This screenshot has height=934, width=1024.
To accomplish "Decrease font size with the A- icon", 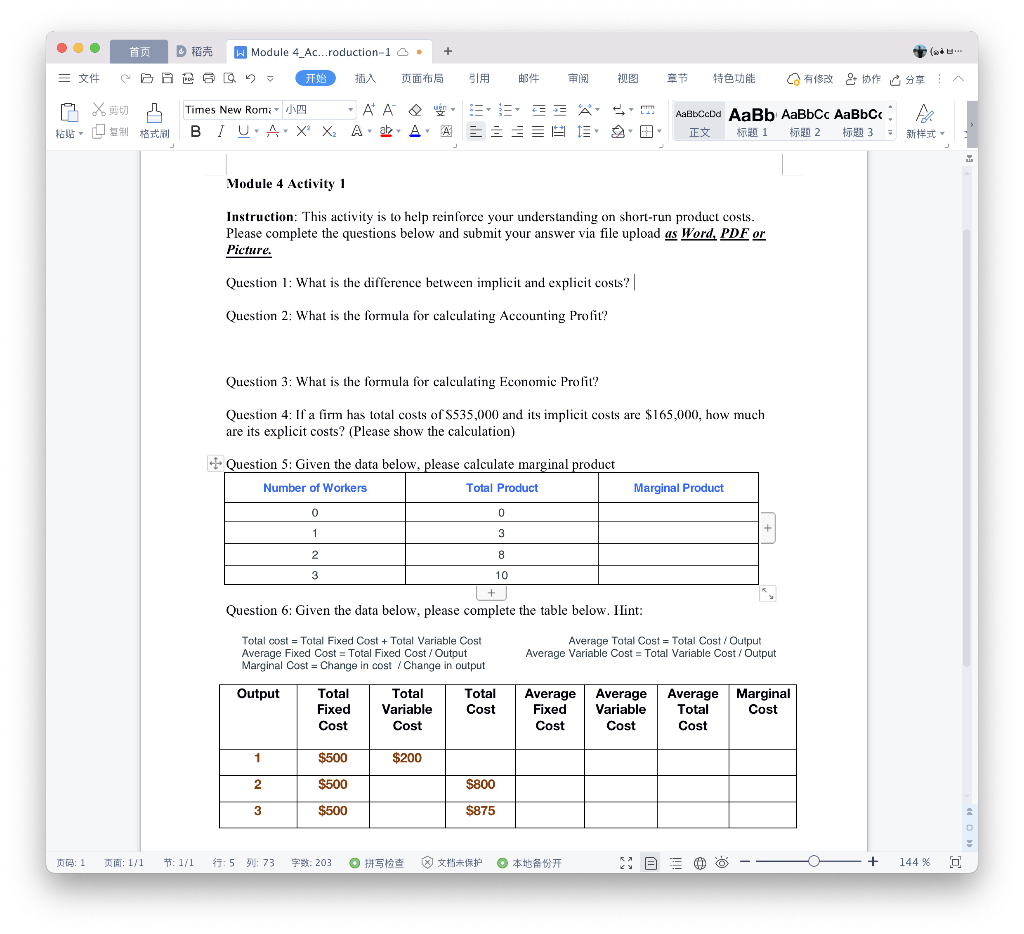I will tap(390, 110).
